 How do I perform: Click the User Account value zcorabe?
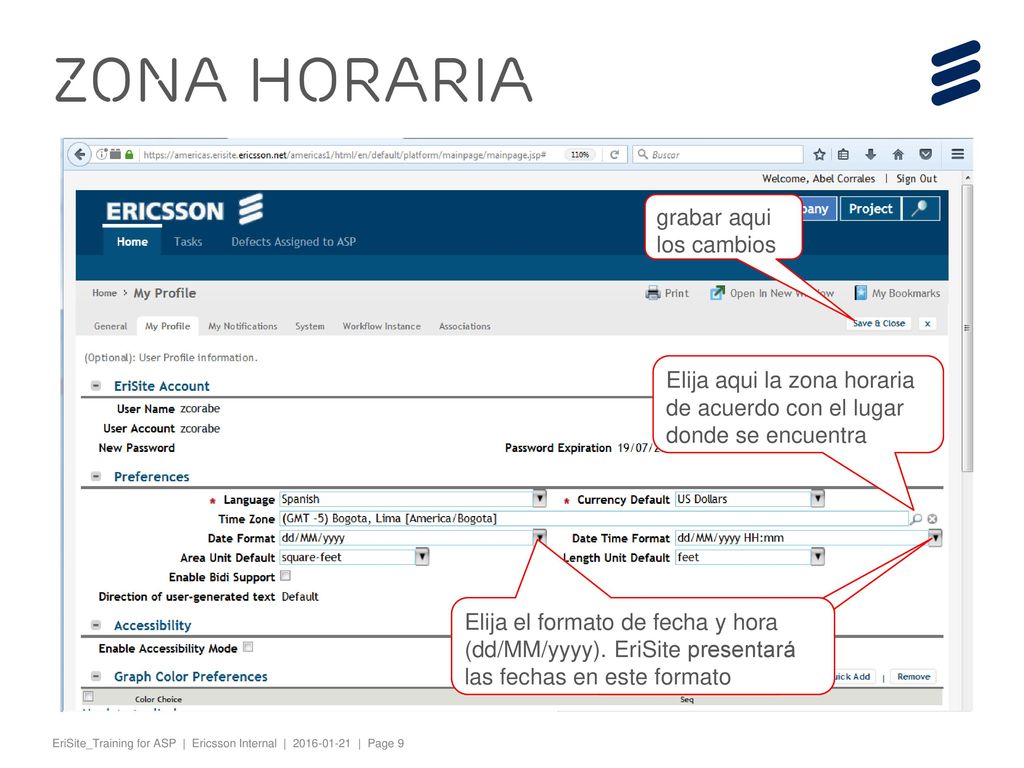pyautogui.click(x=200, y=428)
